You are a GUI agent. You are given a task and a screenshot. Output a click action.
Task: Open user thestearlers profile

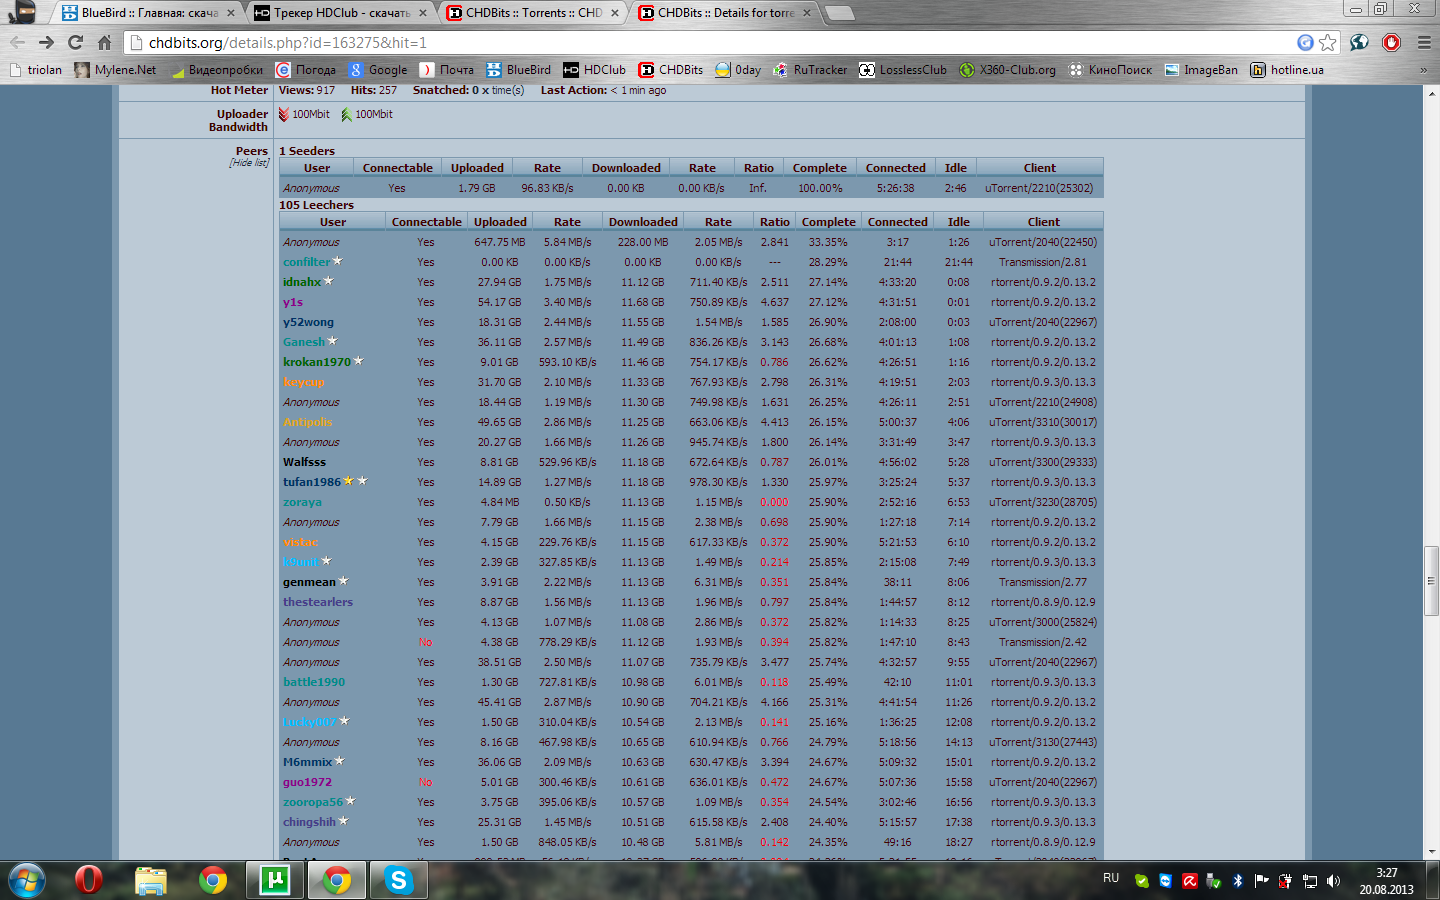pyautogui.click(x=318, y=602)
